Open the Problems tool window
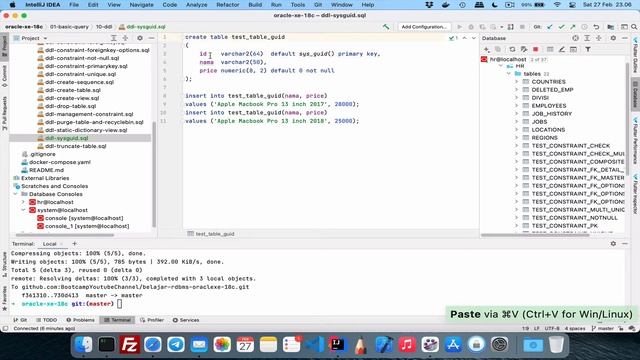Screen dimensions: 640x360 (80, 320)
